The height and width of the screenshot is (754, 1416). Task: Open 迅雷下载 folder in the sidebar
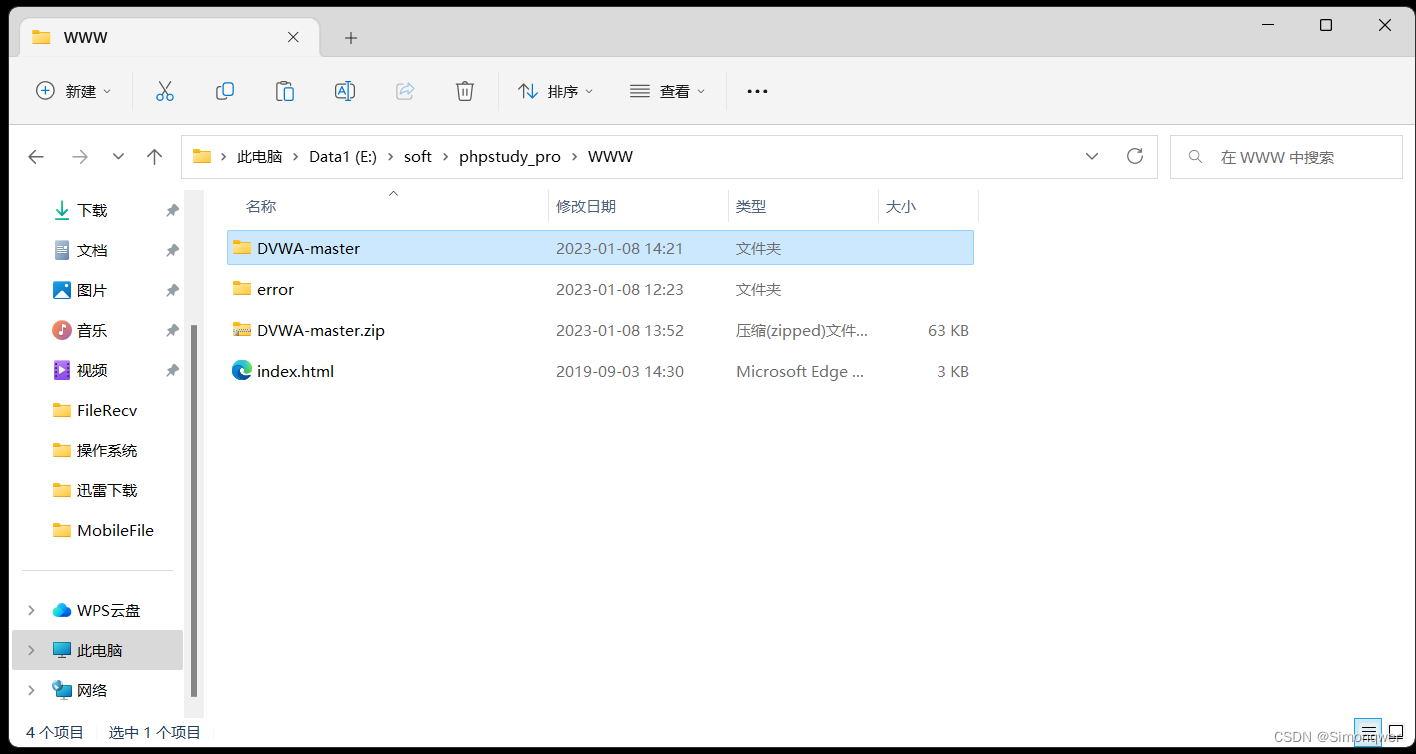click(x=107, y=490)
